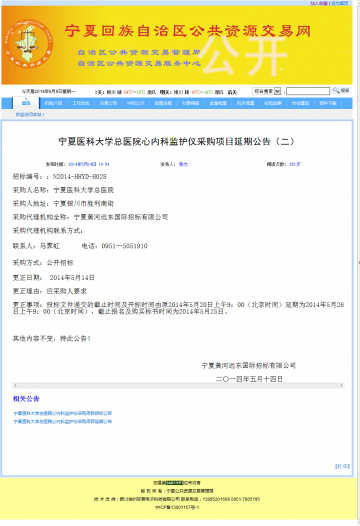Open the 协会建设 navigation item
This screenshot has height=526, width=360.
click(300, 103)
